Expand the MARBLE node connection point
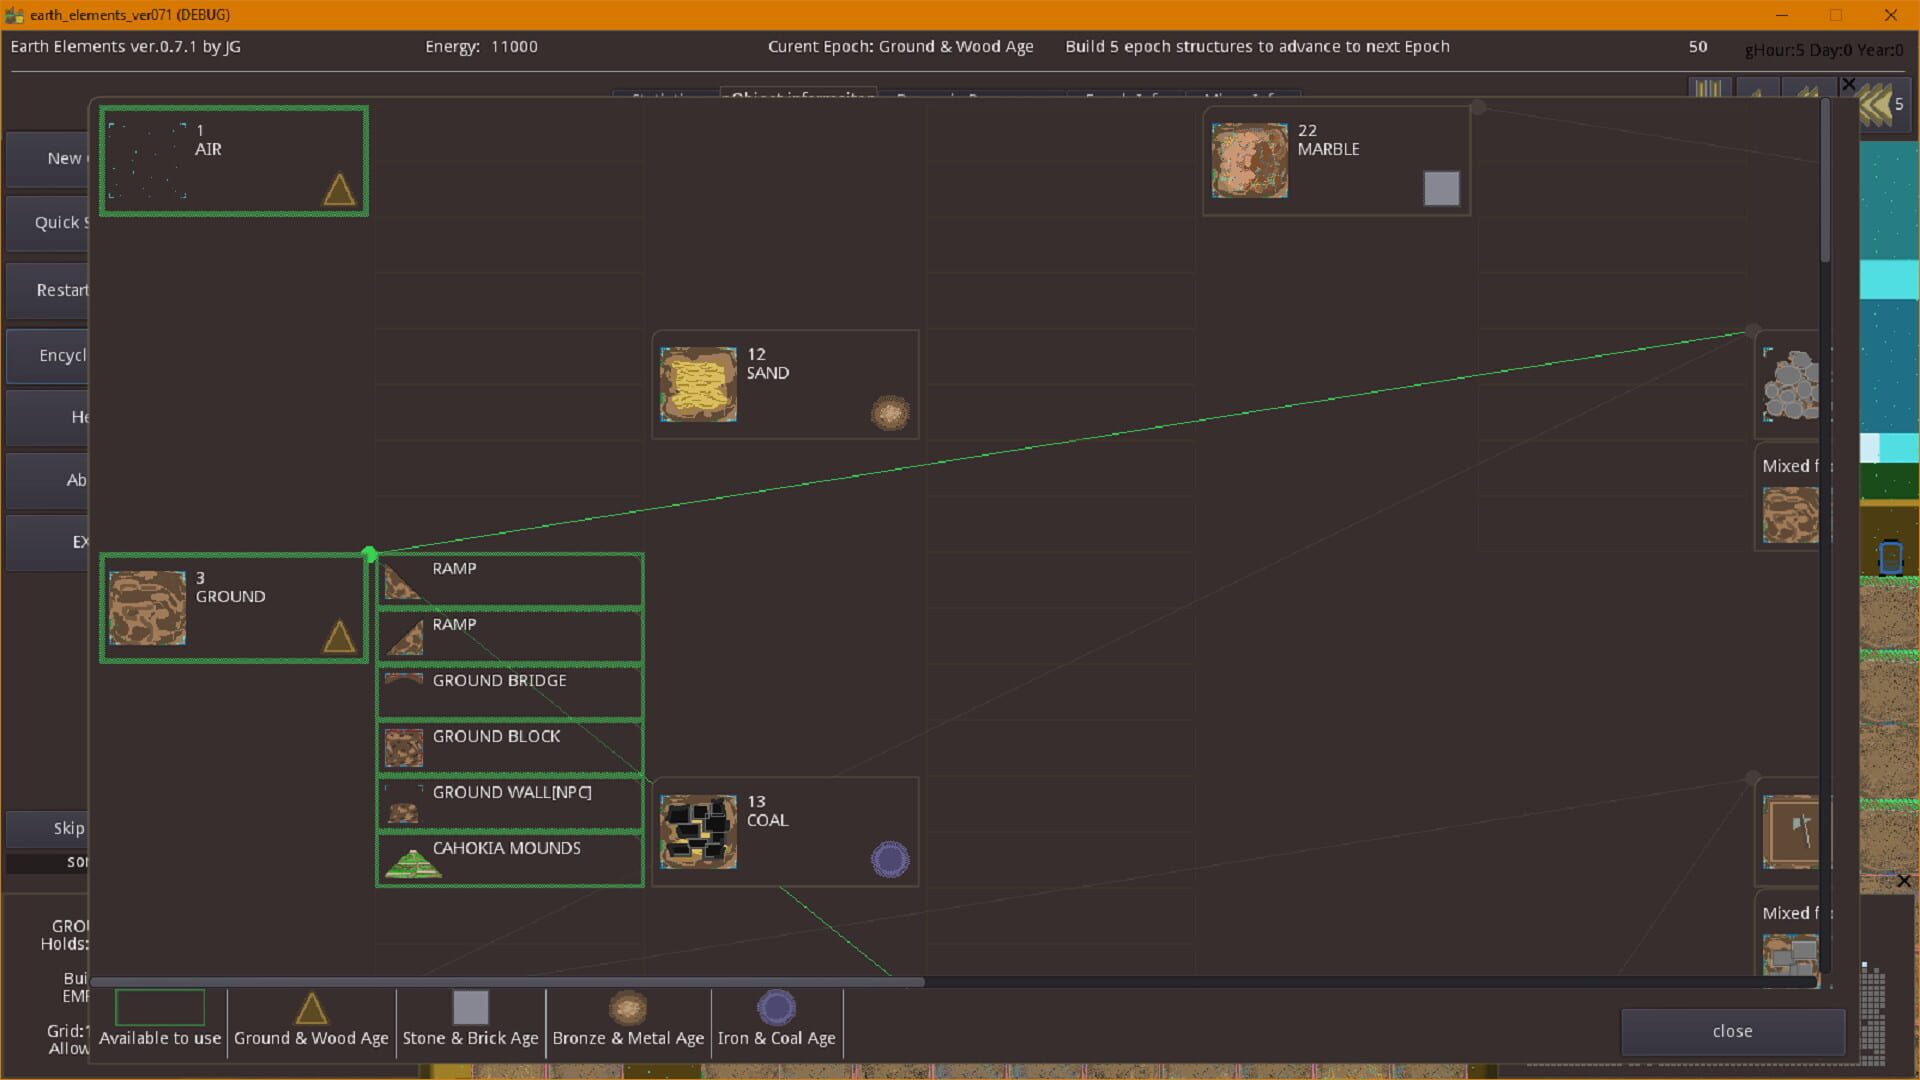Image resolution: width=1920 pixels, height=1080 pixels. point(1477,108)
